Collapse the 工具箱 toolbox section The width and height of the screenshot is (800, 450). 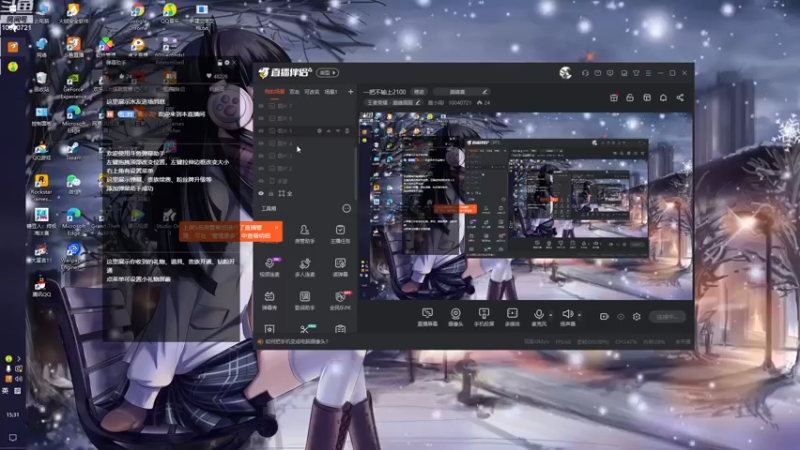[x=346, y=208]
